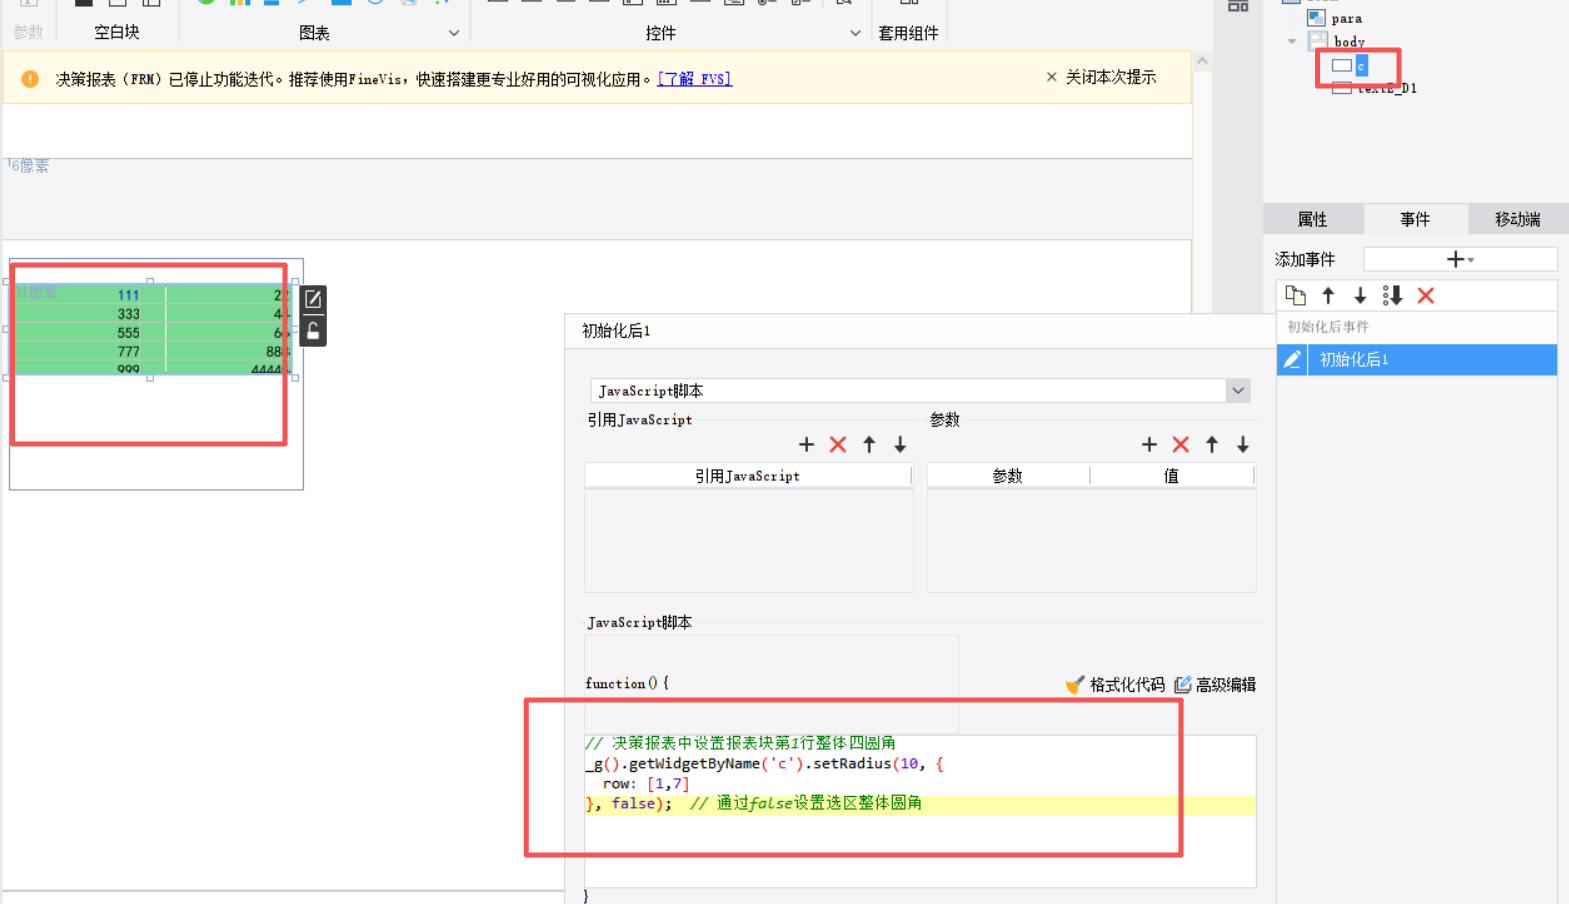Click the edit icon beside the report block
Image resolution: width=1569 pixels, height=904 pixels.
[313, 299]
